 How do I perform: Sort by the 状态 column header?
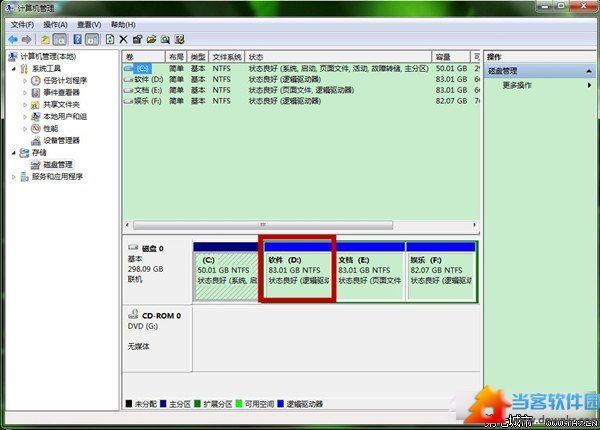pyautogui.click(x=338, y=57)
